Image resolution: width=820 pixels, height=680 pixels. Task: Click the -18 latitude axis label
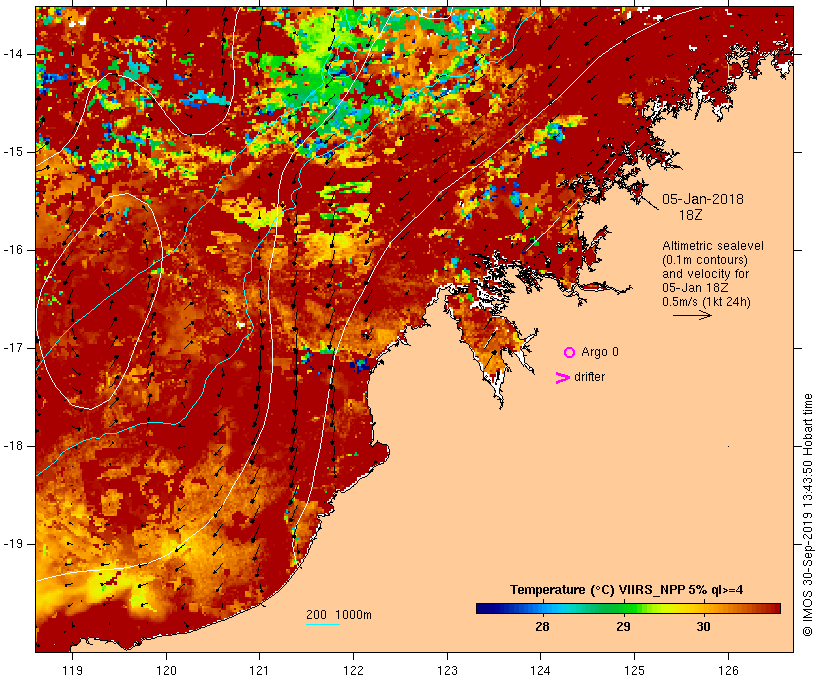12,446
